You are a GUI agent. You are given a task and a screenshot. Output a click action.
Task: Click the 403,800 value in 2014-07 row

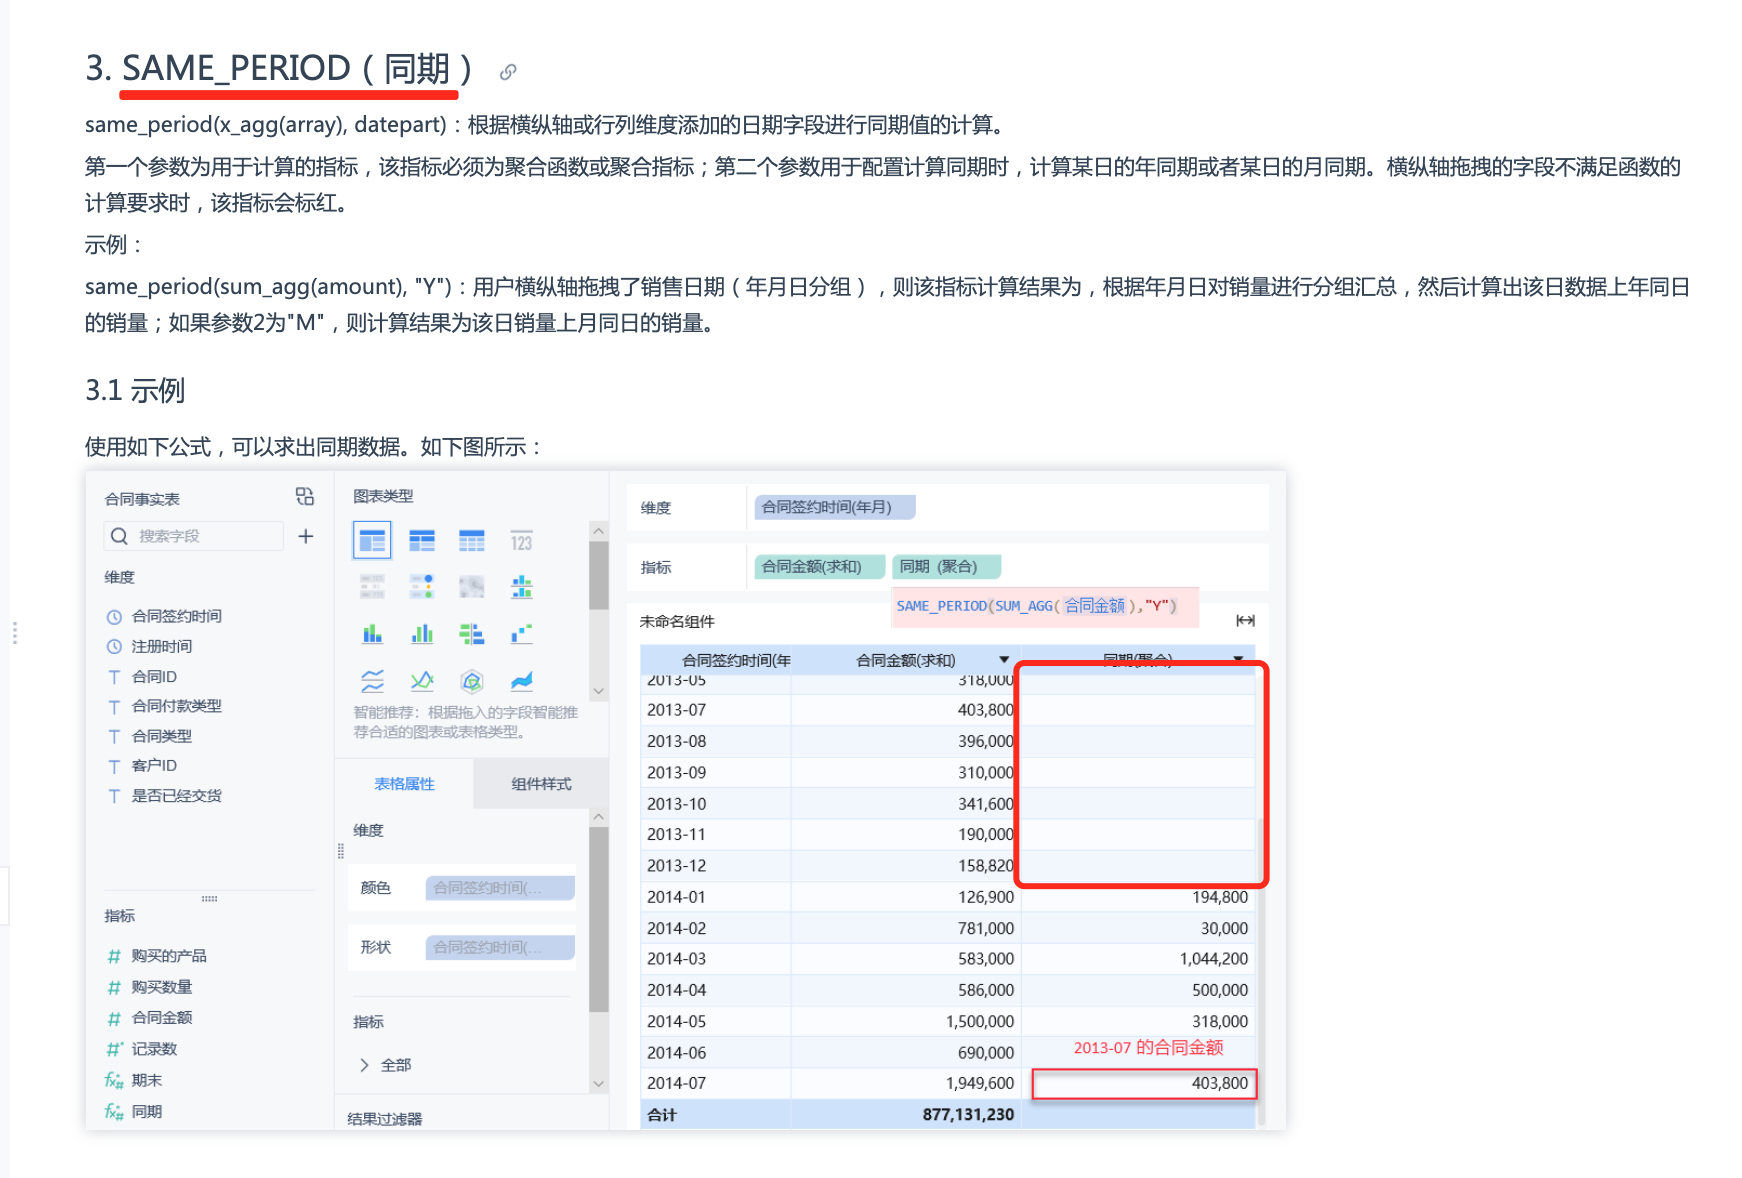(x=1220, y=1083)
